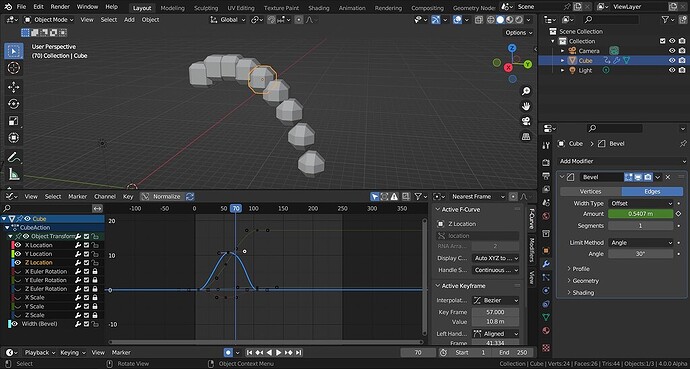Open the Interpolation Bezier dropdown
This screenshot has height=369, width=690.
[495, 300]
